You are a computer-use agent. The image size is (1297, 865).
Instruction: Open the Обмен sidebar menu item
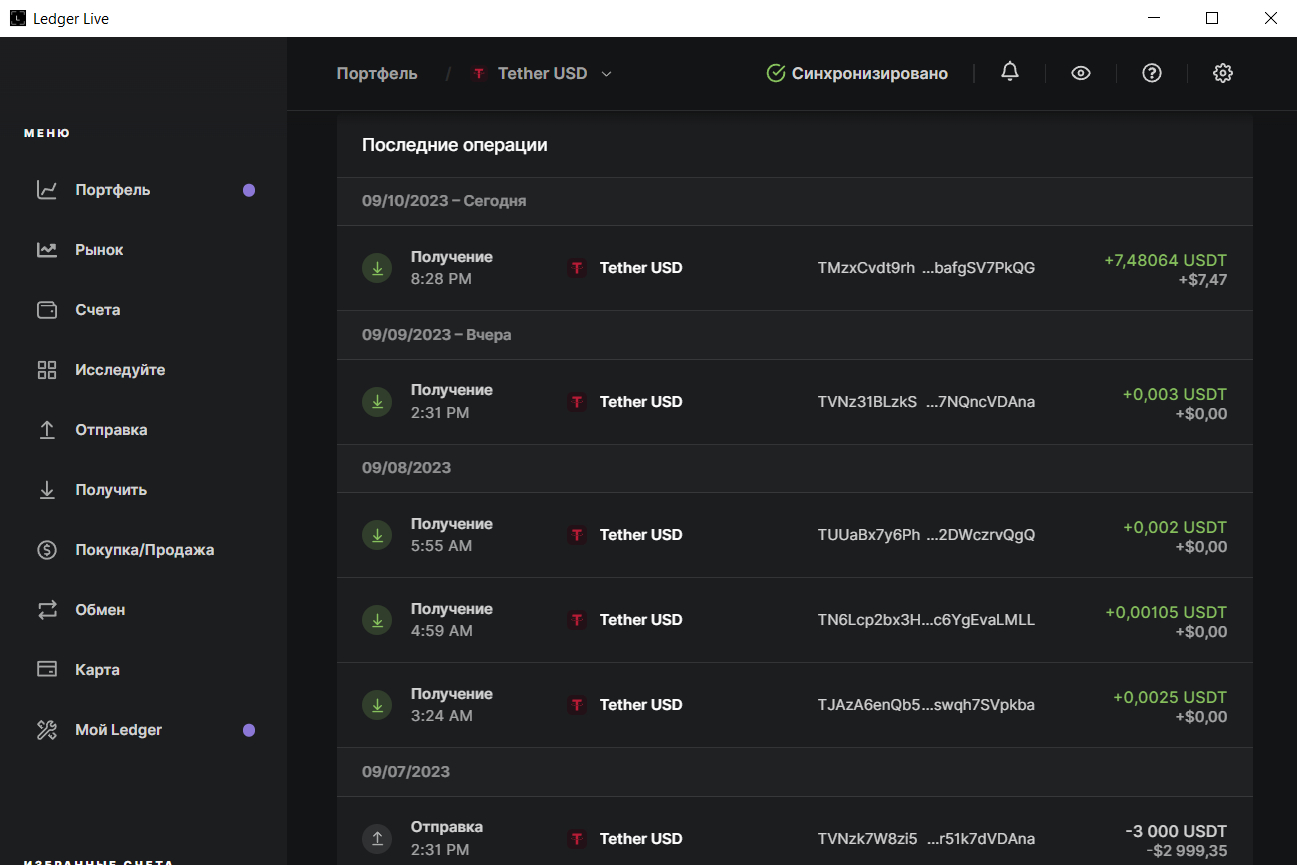pos(143,610)
